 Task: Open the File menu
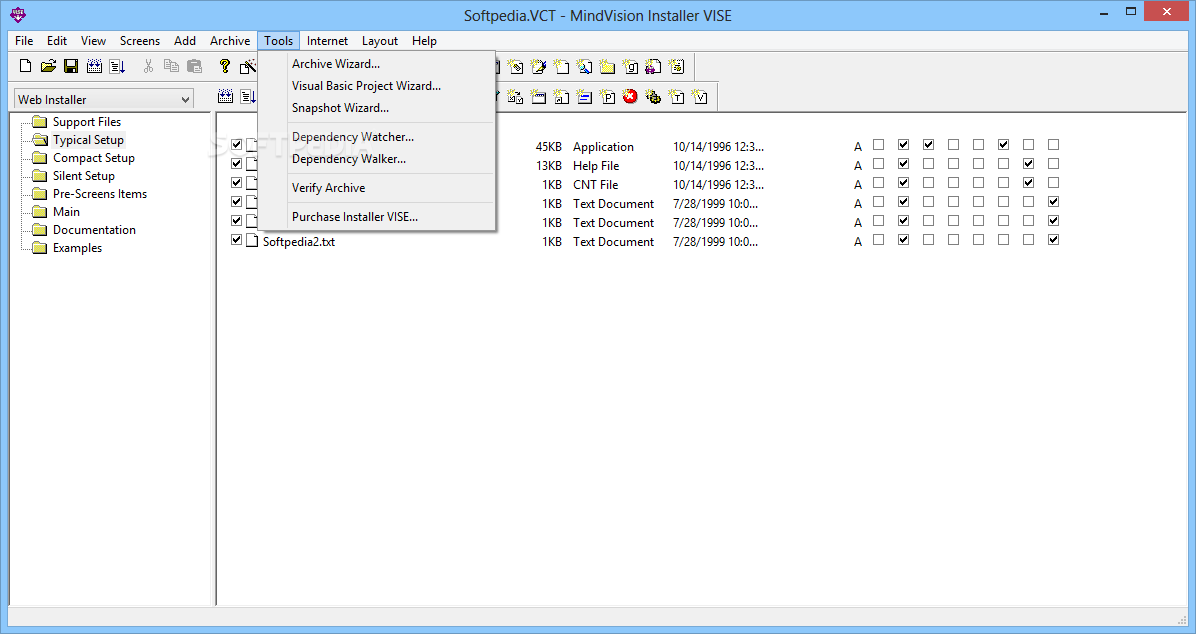(24, 41)
